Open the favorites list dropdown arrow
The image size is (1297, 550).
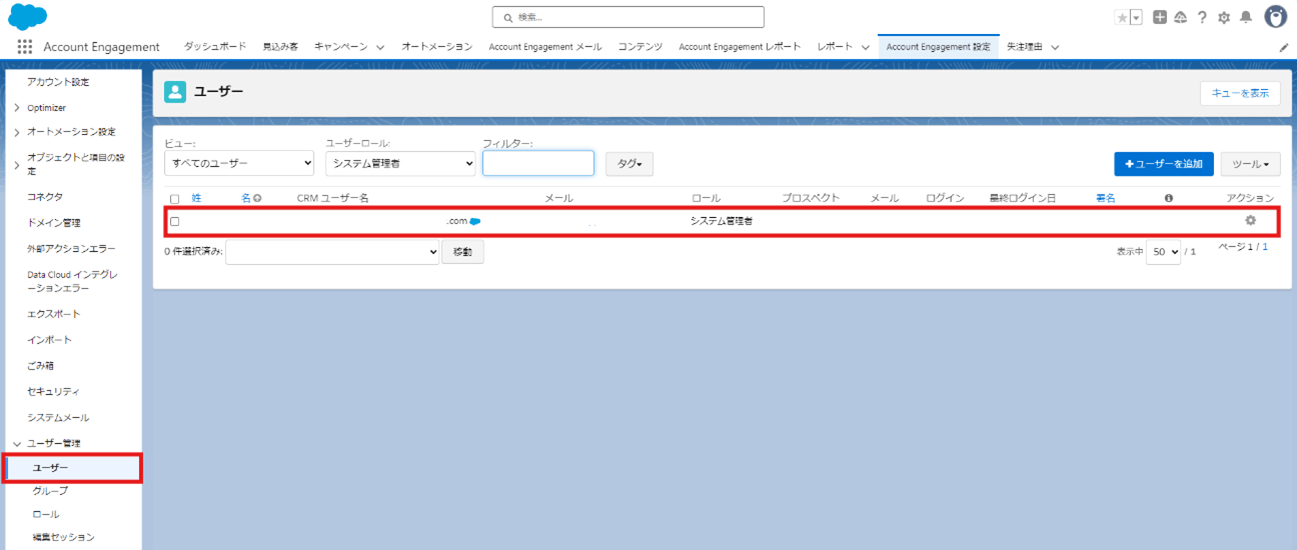[x=1136, y=17]
